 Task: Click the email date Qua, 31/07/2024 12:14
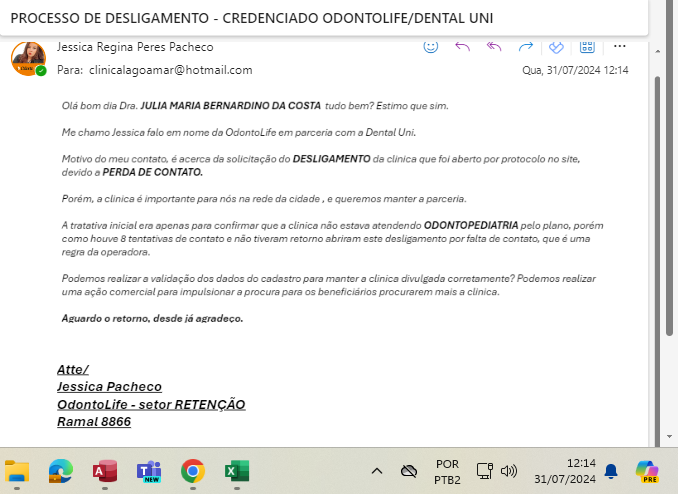(x=575, y=70)
